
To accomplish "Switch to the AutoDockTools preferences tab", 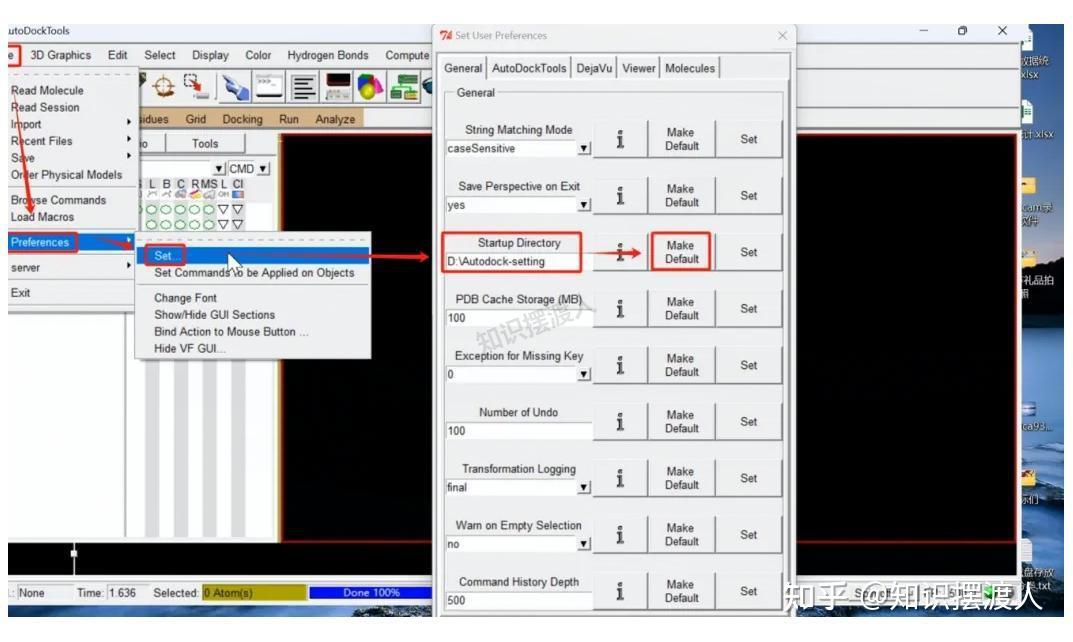I will tap(529, 68).
